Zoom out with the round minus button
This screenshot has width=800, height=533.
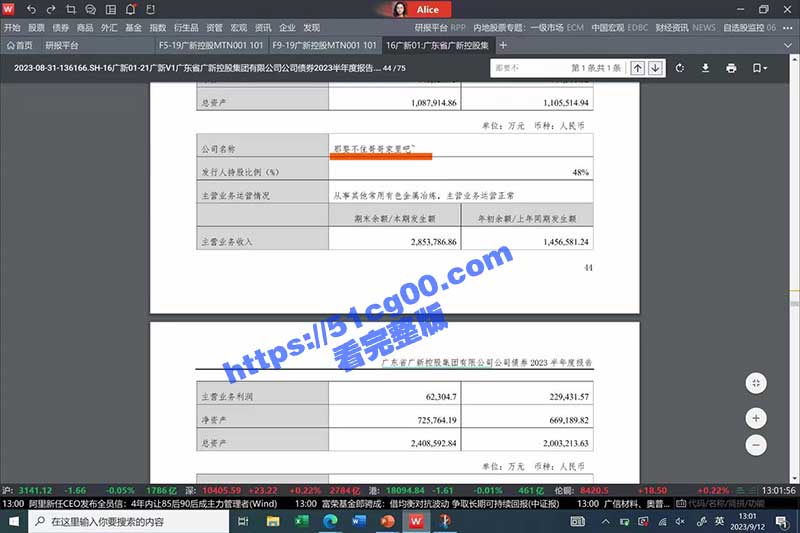[756, 445]
